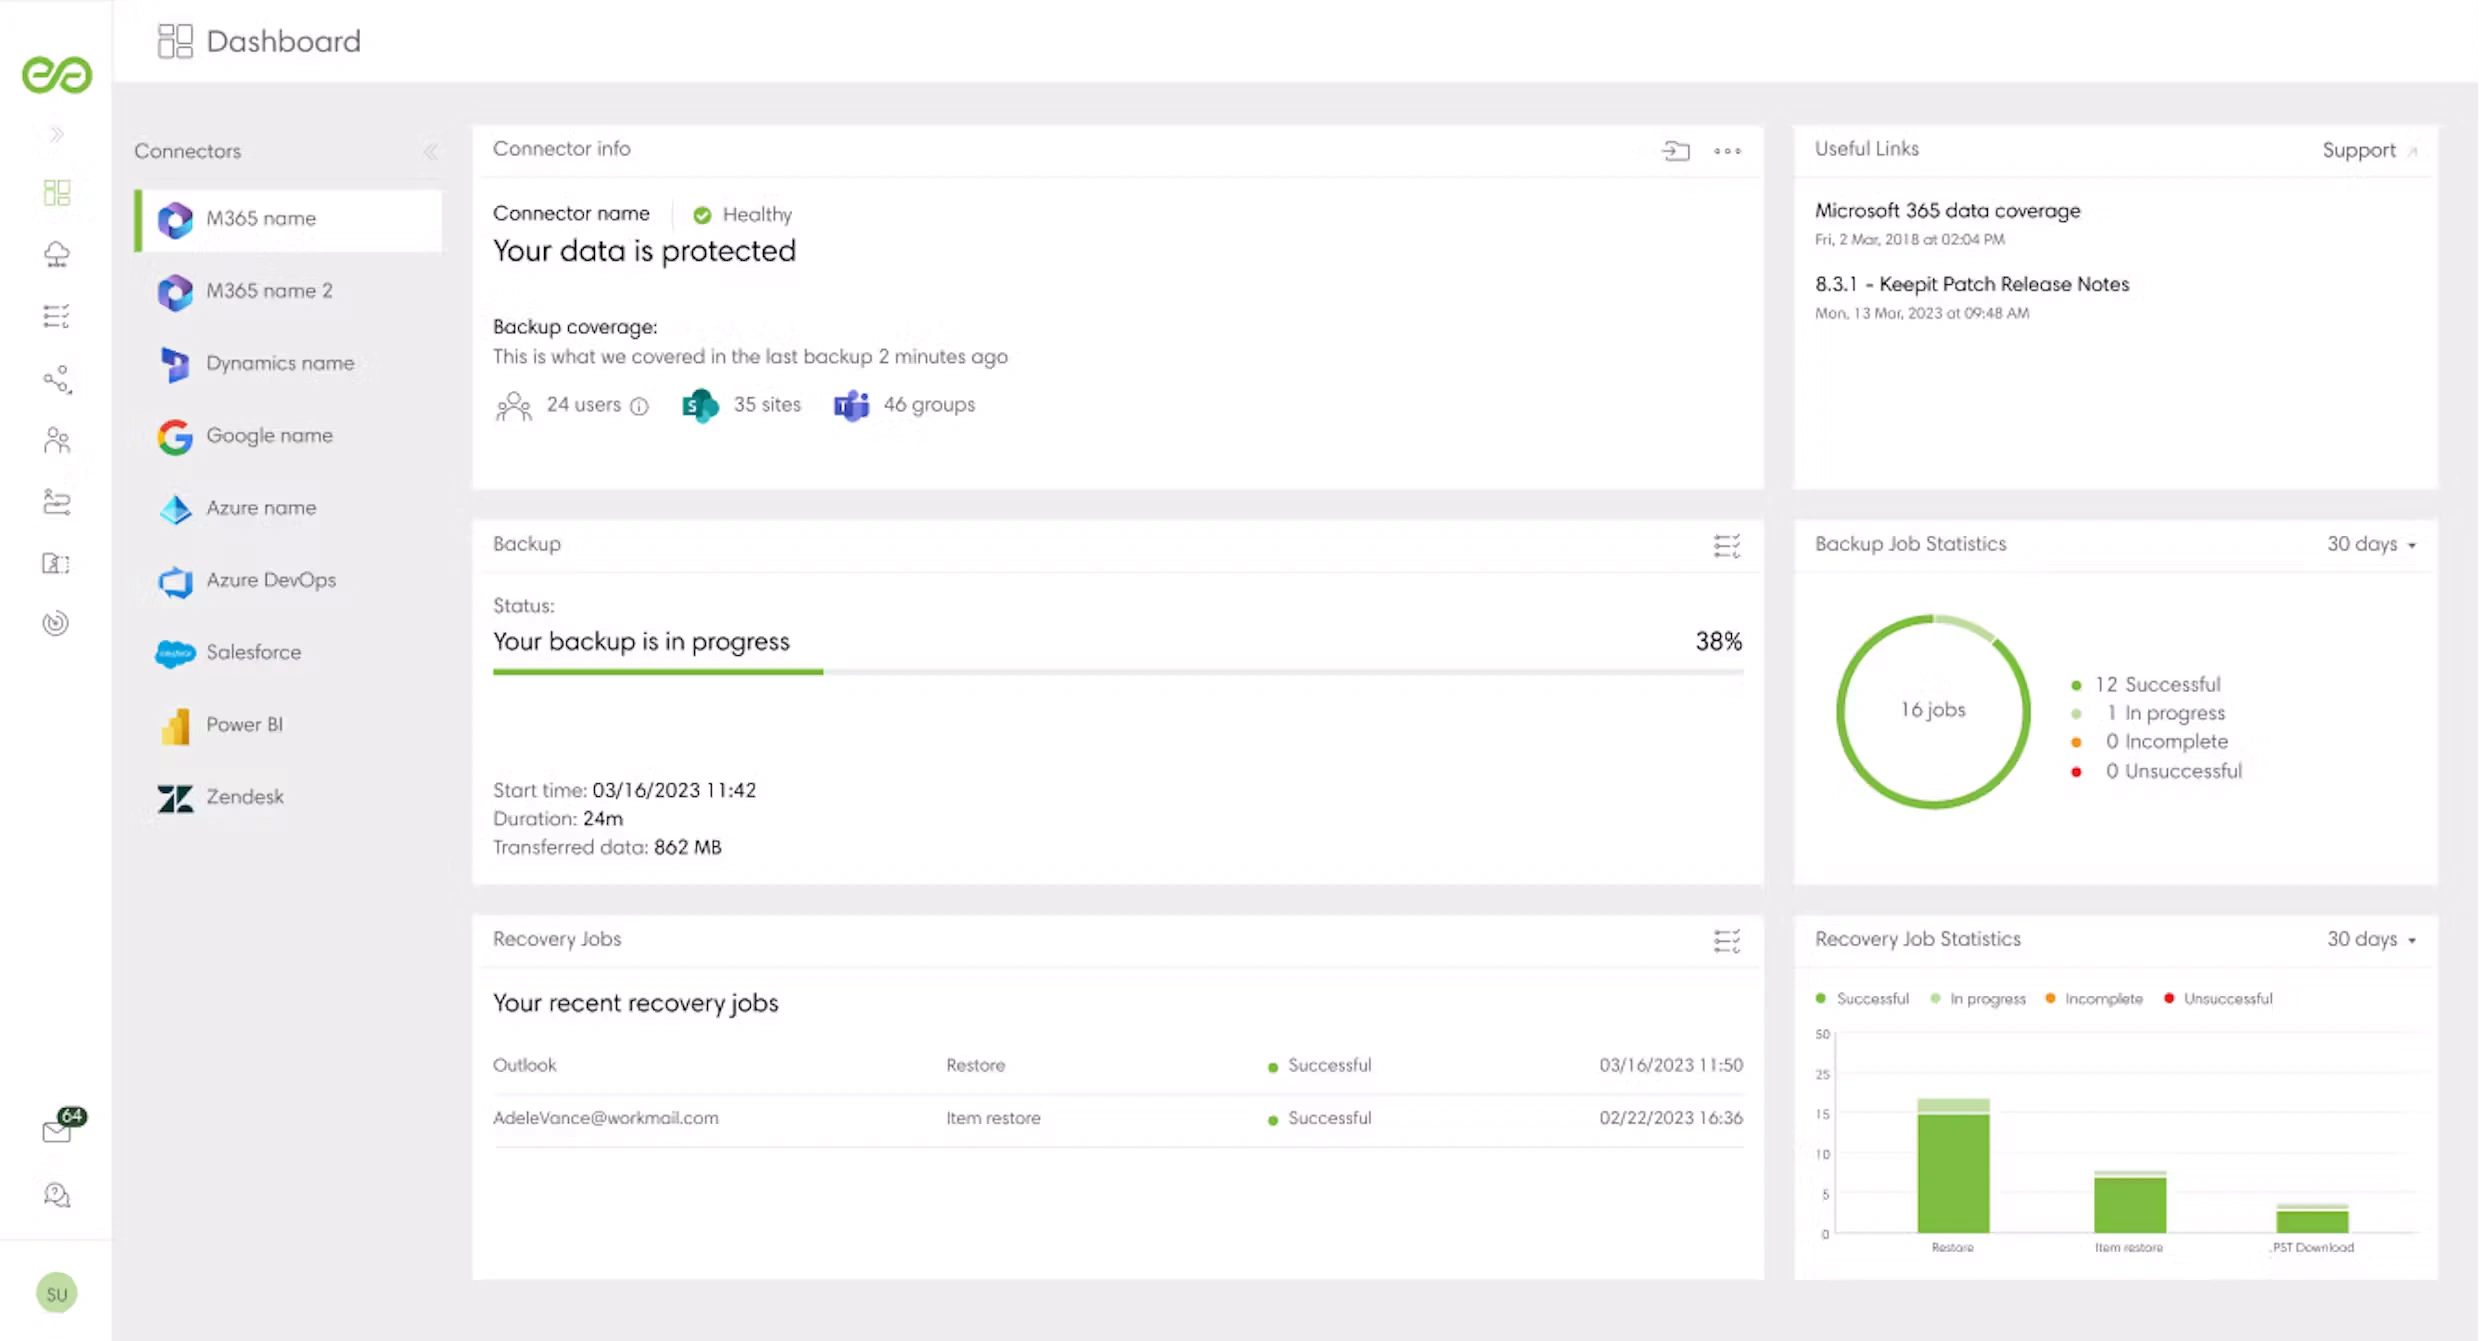Open the radar monitoring sidebar icon
2480x1341 pixels.
tap(57, 623)
